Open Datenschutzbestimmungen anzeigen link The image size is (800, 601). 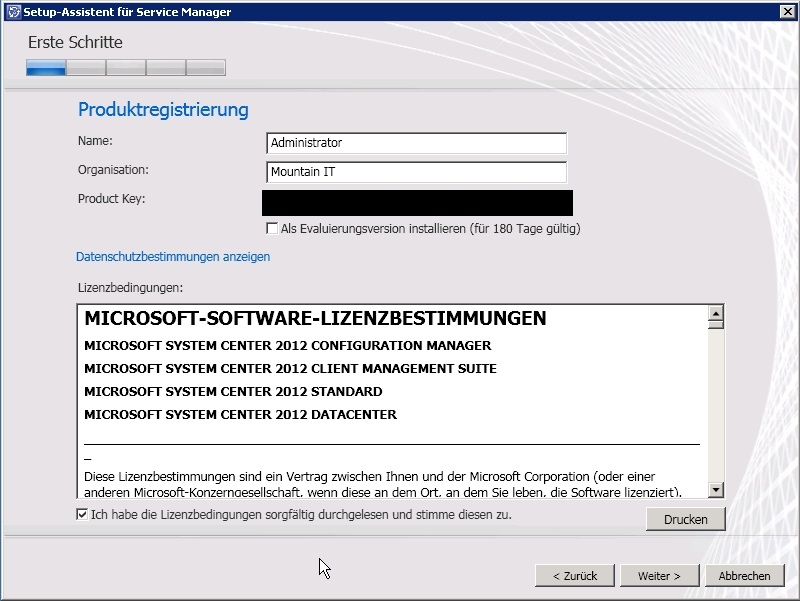coord(173,257)
